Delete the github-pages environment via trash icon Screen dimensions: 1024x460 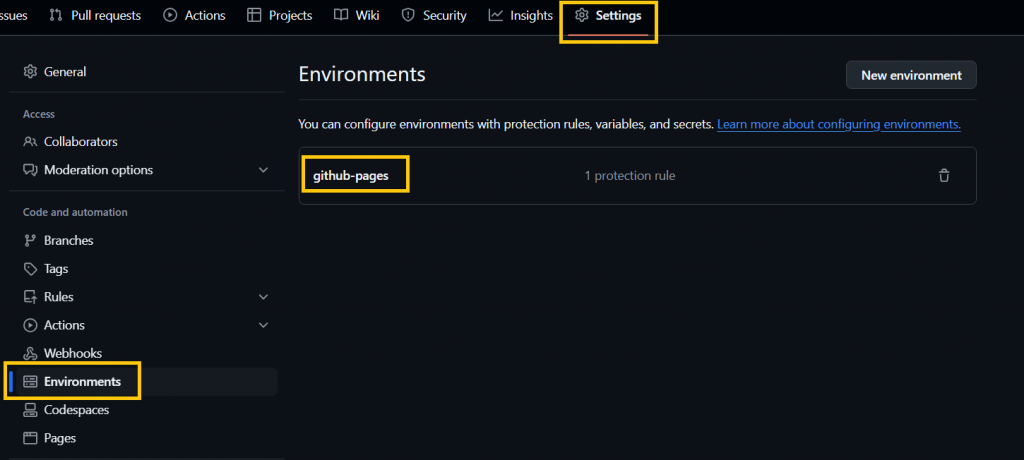944,176
